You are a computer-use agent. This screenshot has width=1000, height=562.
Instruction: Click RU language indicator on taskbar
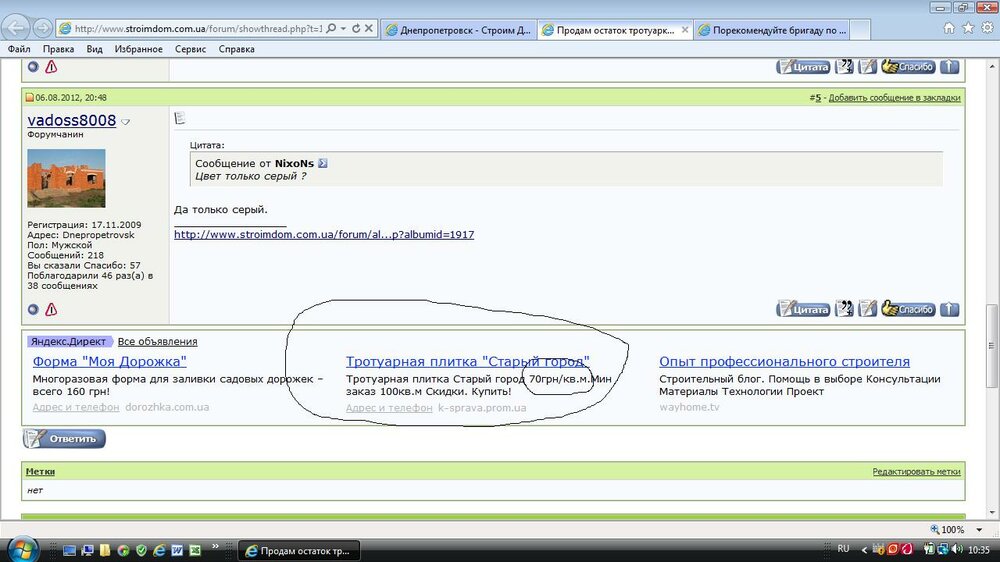[x=843, y=549]
